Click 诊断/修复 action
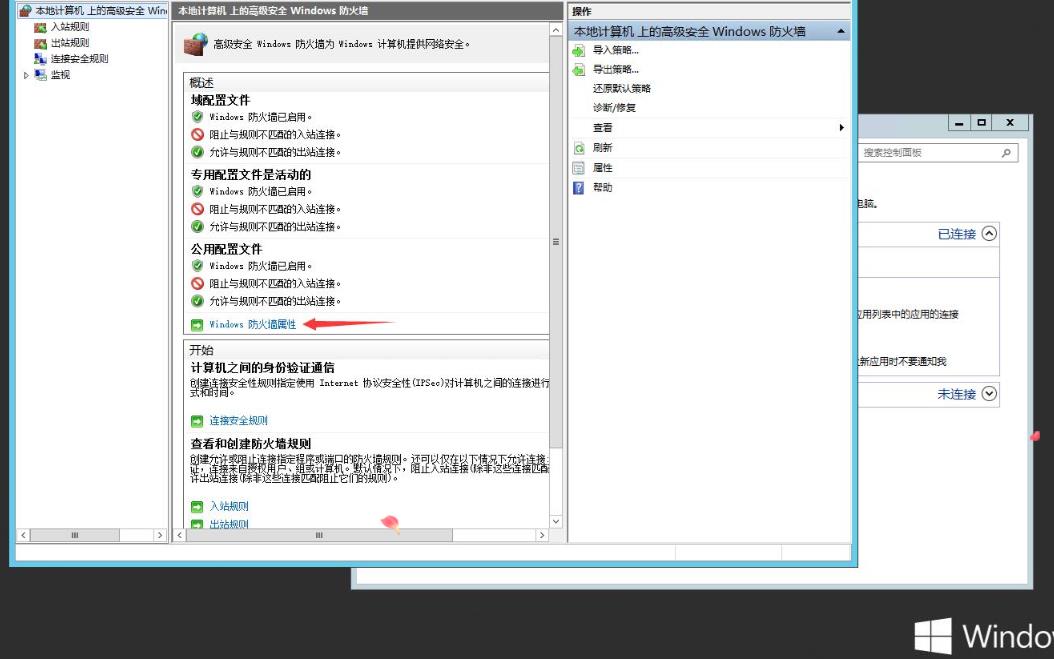 tap(614, 108)
